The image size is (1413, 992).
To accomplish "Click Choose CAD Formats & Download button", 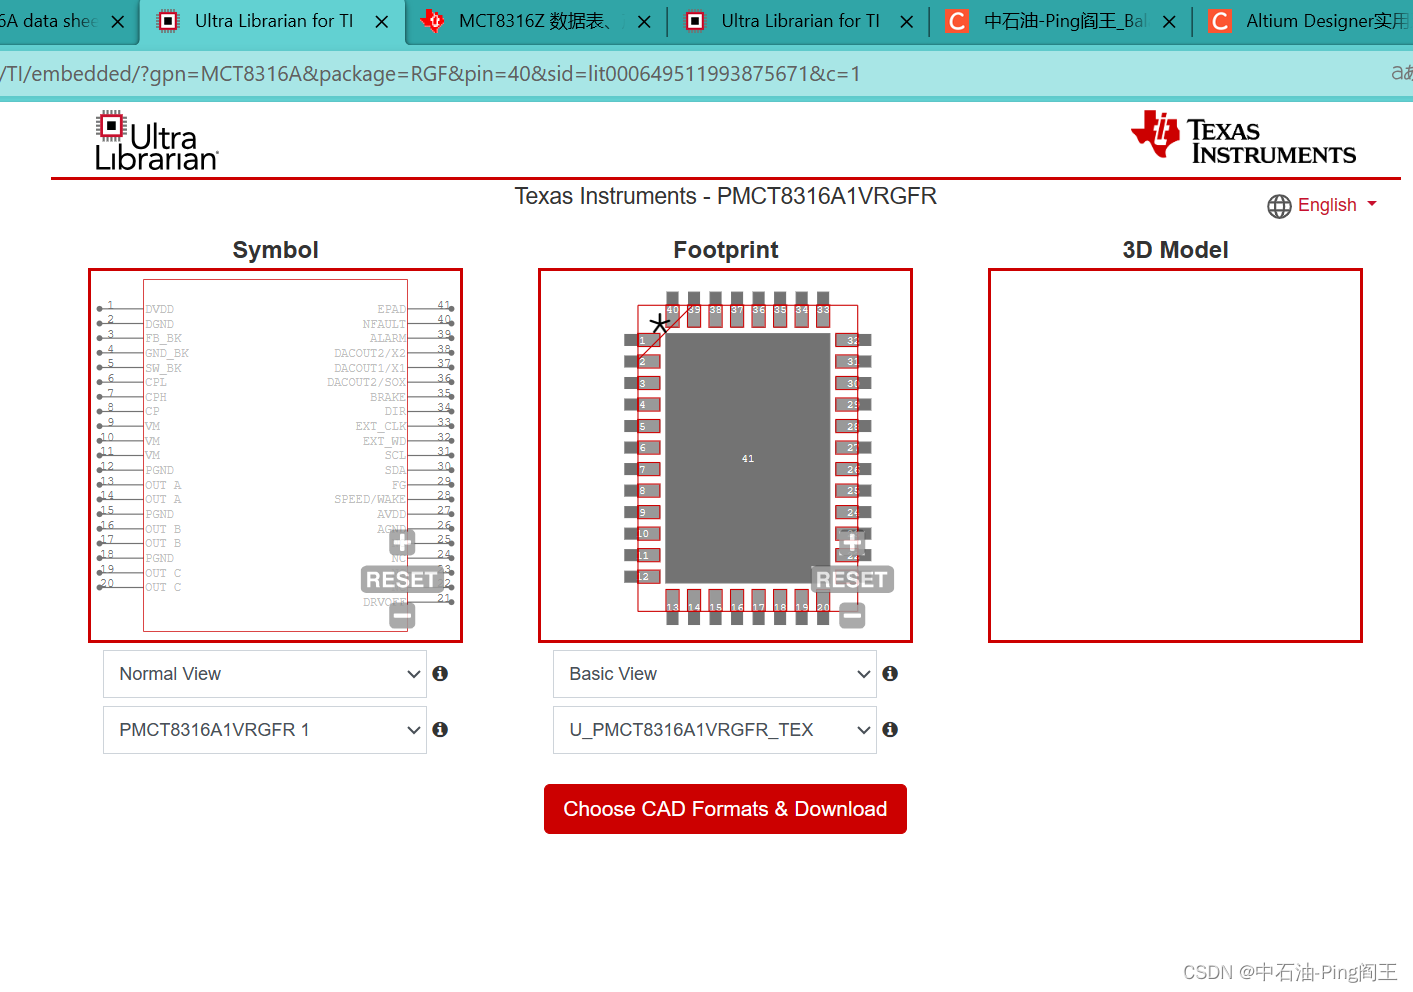I will coord(725,809).
